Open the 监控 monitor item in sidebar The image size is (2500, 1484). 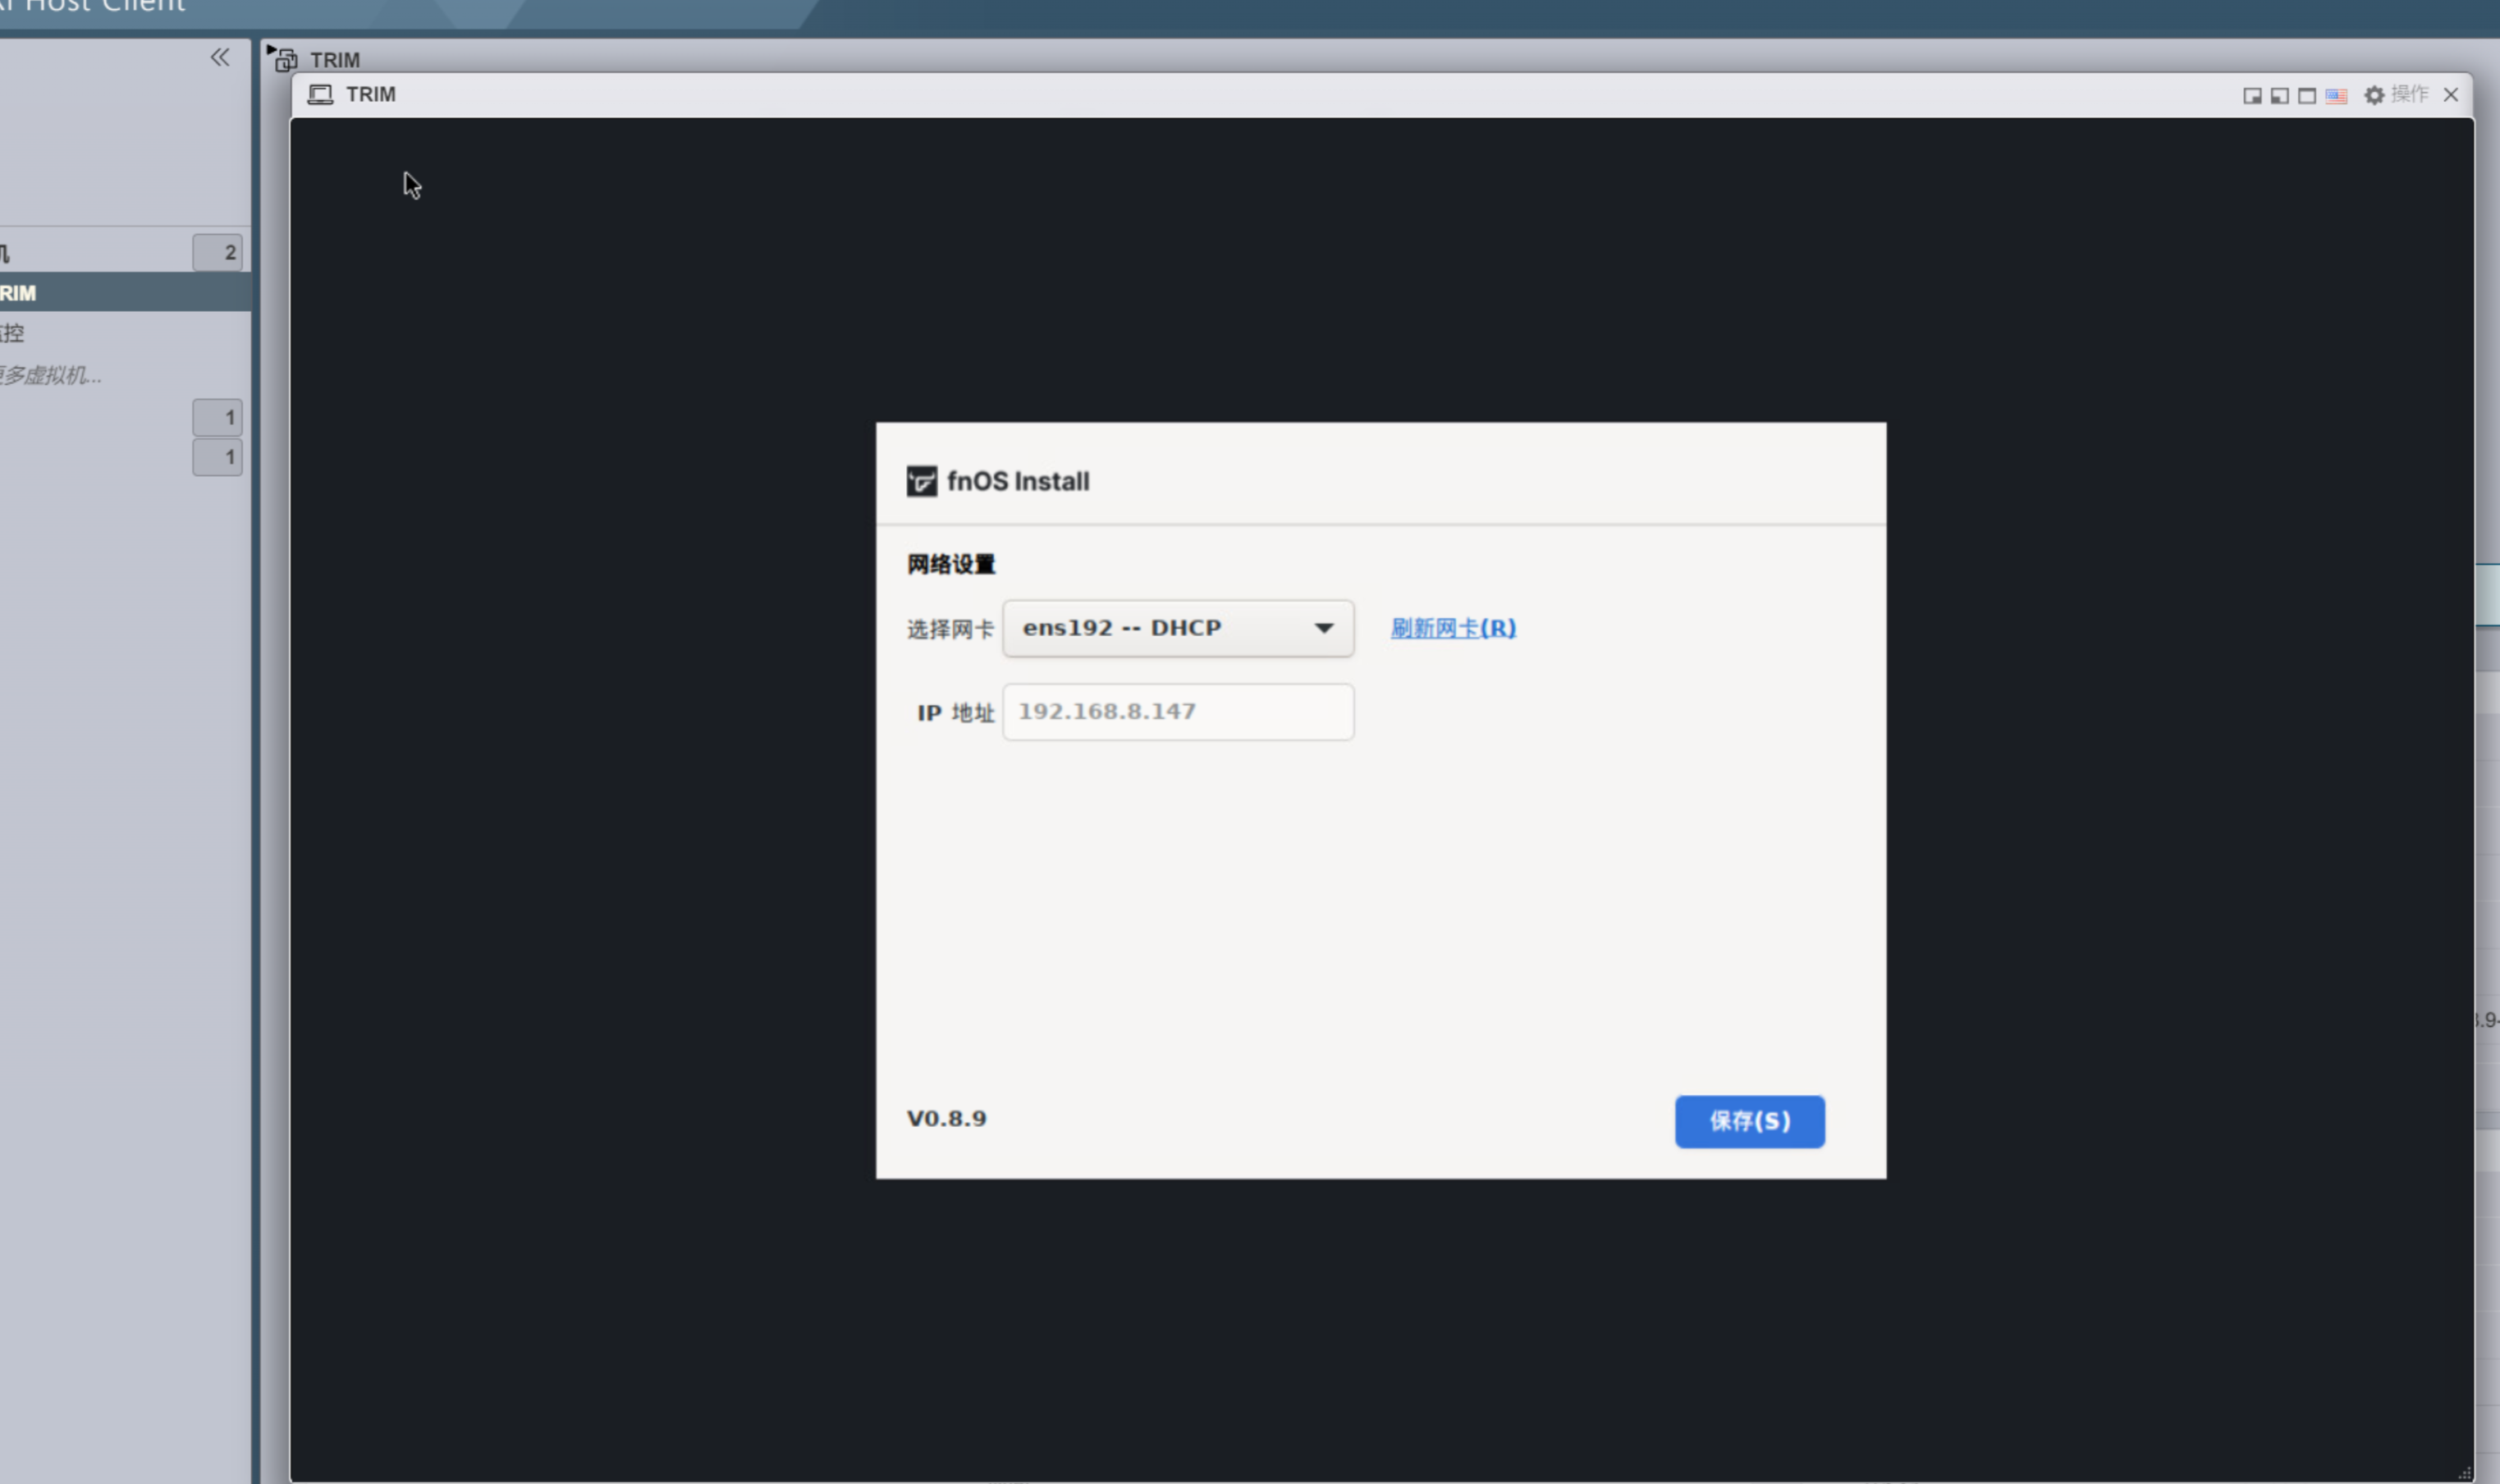pyautogui.click(x=13, y=333)
